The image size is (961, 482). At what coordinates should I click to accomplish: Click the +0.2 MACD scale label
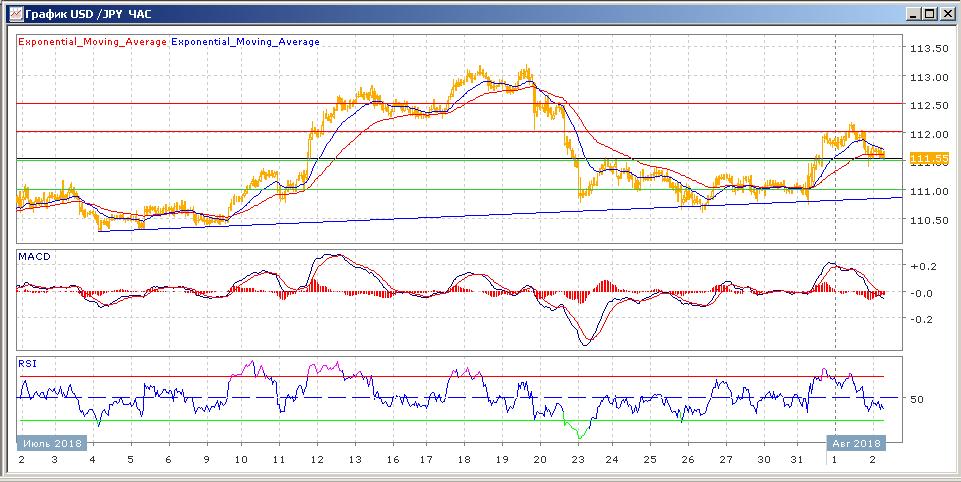(x=922, y=266)
